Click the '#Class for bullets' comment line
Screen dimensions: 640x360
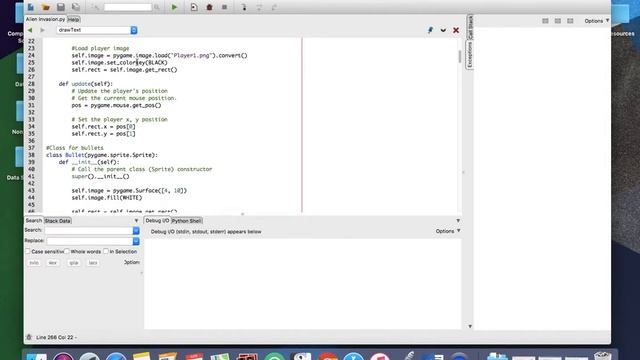(75, 148)
